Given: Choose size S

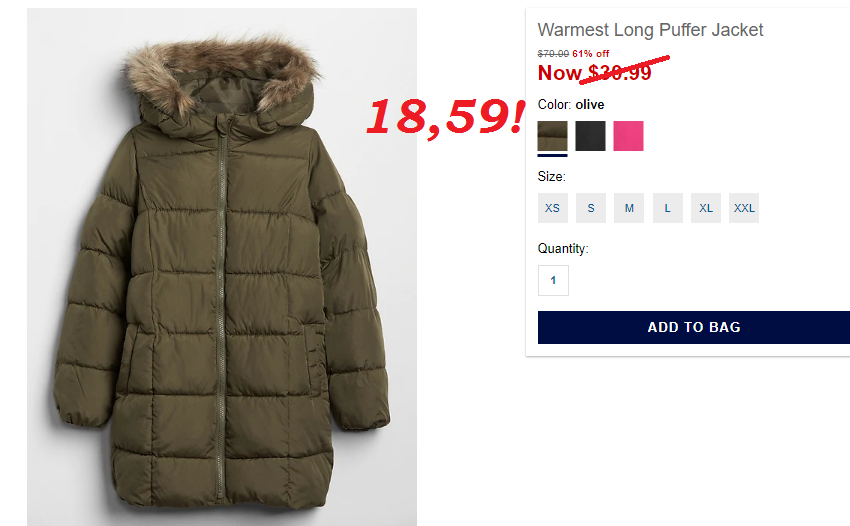Looking at the screenshot, I should pos(591,208).
